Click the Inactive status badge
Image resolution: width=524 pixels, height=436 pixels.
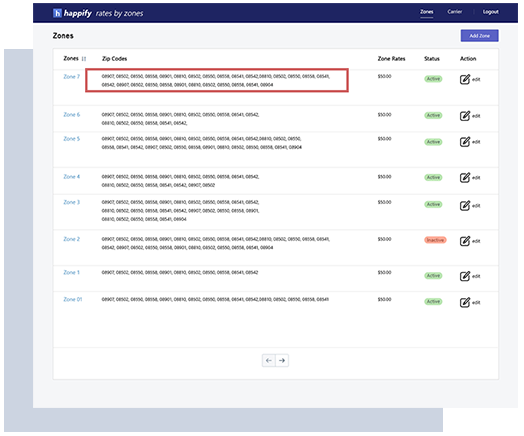(435, 240)
